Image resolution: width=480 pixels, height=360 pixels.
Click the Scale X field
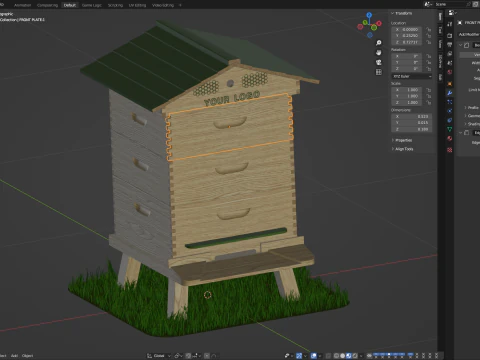coord(407,90)
